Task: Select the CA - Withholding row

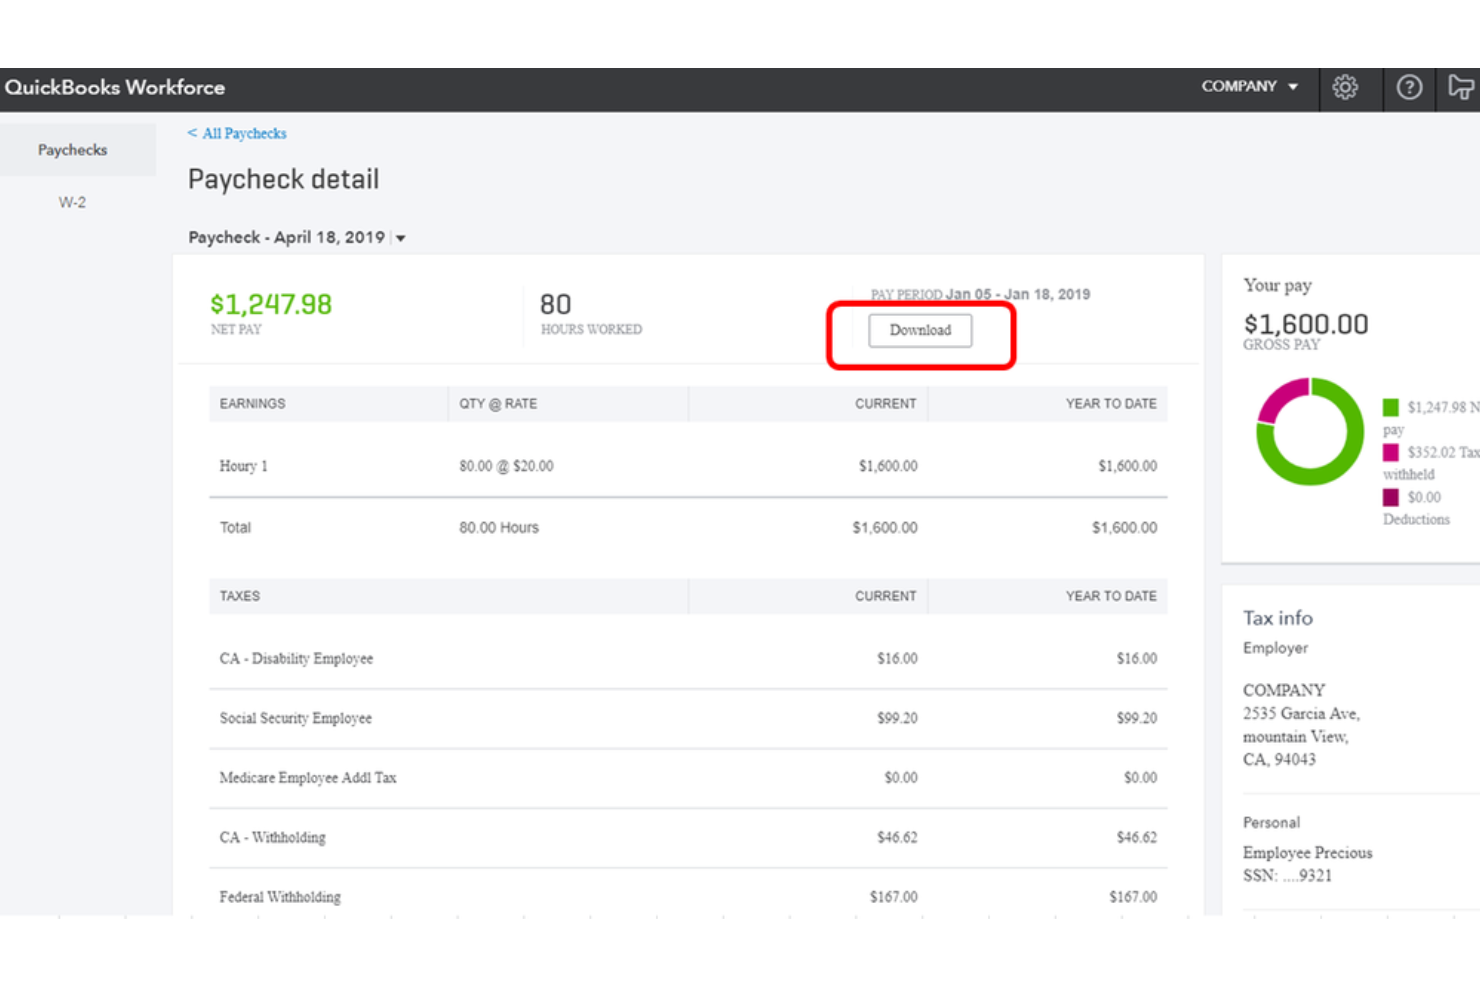Action: click(x=688, y=837)
